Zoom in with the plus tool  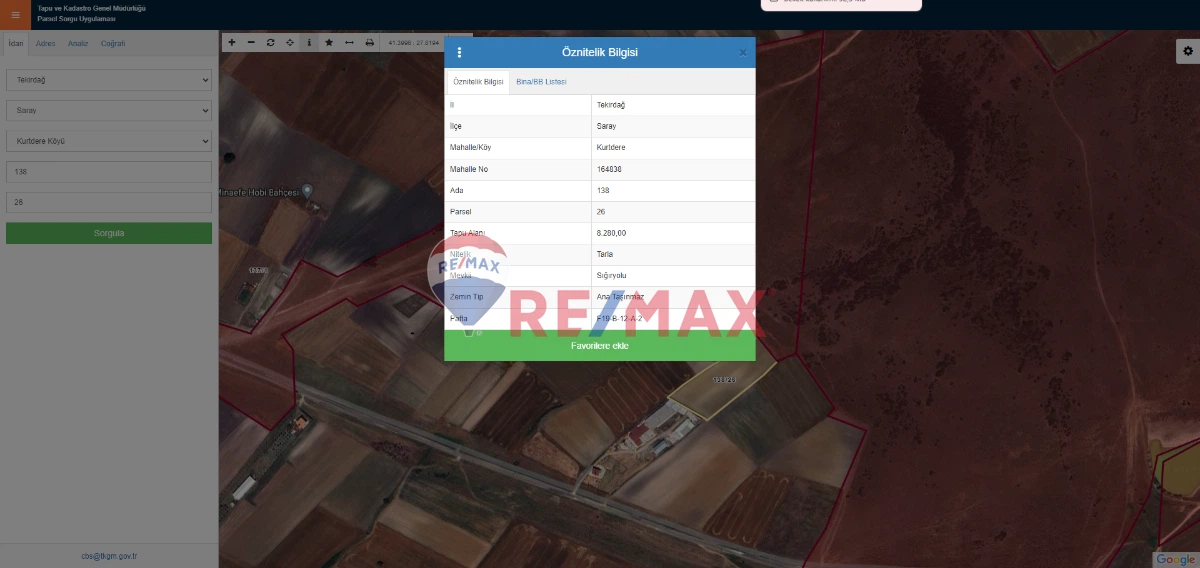(232, 42)
